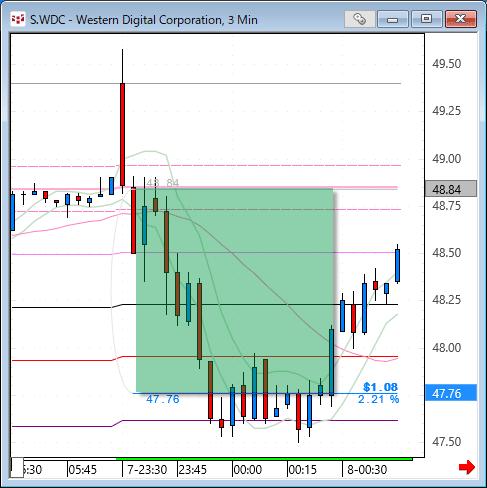
Task: Click the 2.21 % measurement value
Action: pyautogui.click(x=378, y=399)
